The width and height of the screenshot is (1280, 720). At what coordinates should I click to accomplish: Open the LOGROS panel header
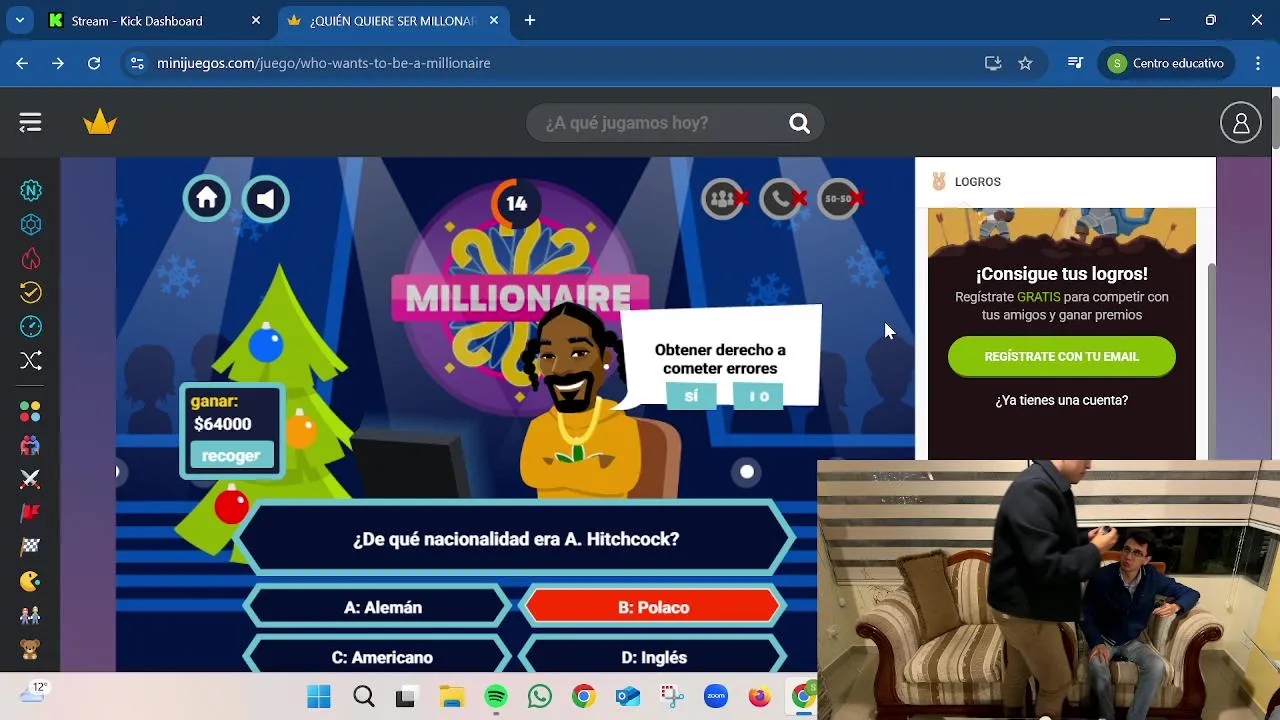point(1065,182)
